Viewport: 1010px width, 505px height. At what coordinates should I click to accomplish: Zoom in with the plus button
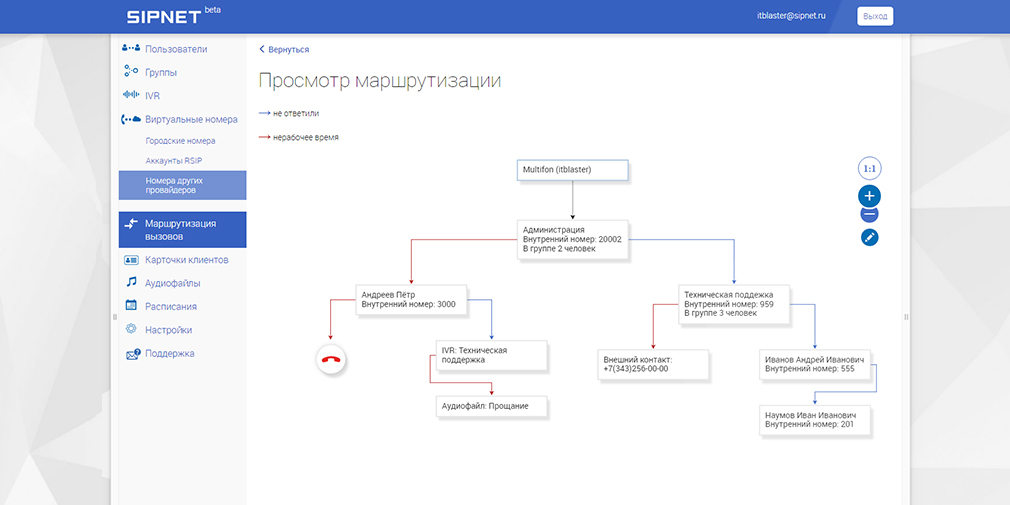tap(870, 196)
